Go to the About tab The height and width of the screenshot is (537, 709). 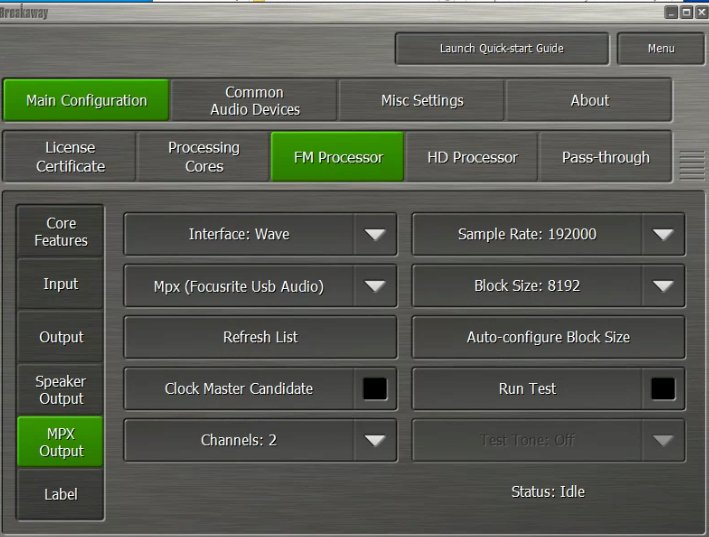click(589, 101)
